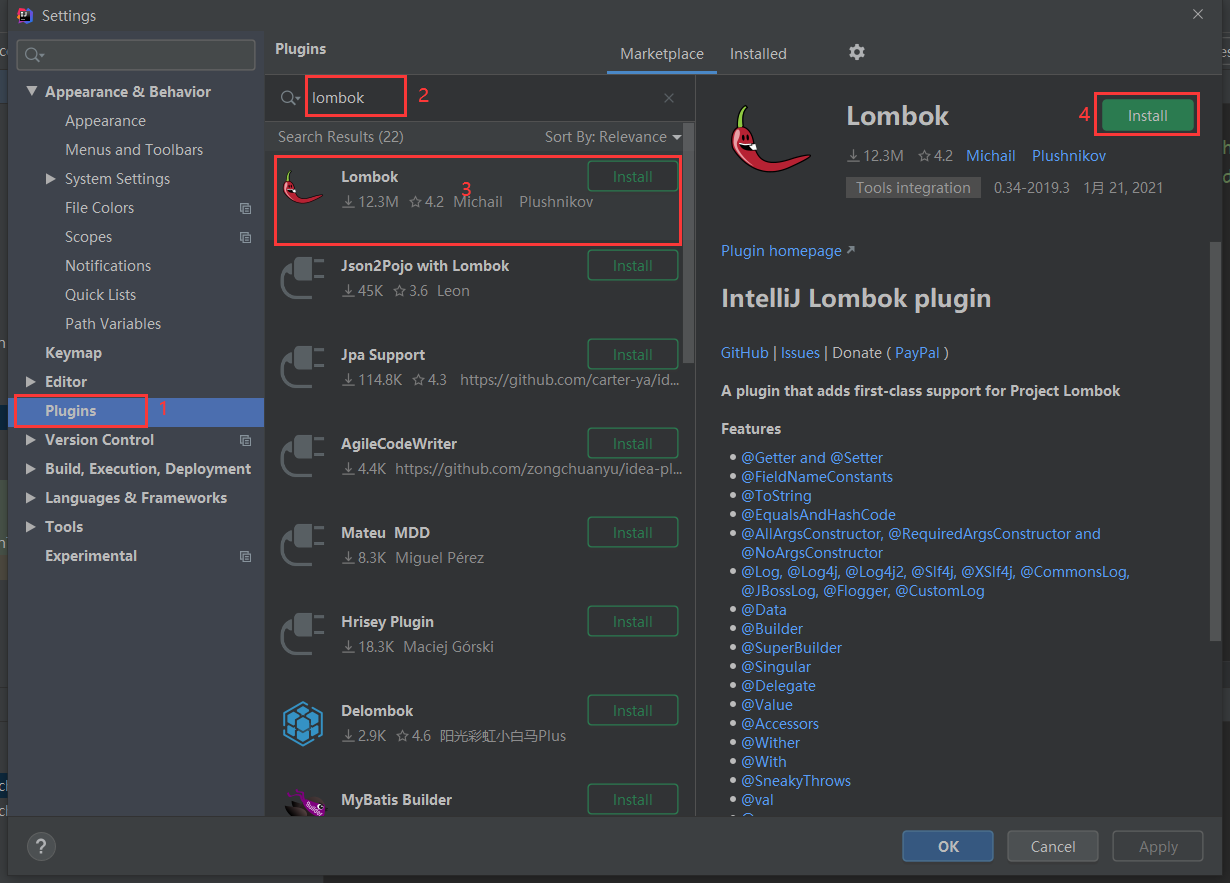Expand System Settings tree node
1230x883 pixels.
click(x=51, y=179)
